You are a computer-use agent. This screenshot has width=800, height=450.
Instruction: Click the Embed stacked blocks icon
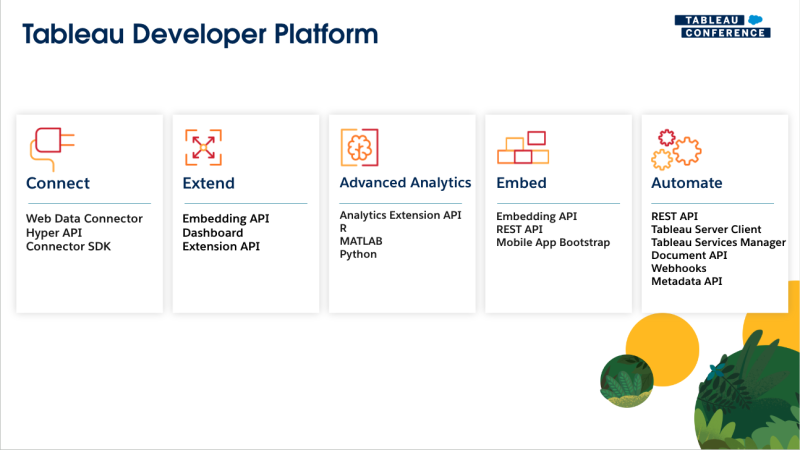coord(523,147)
